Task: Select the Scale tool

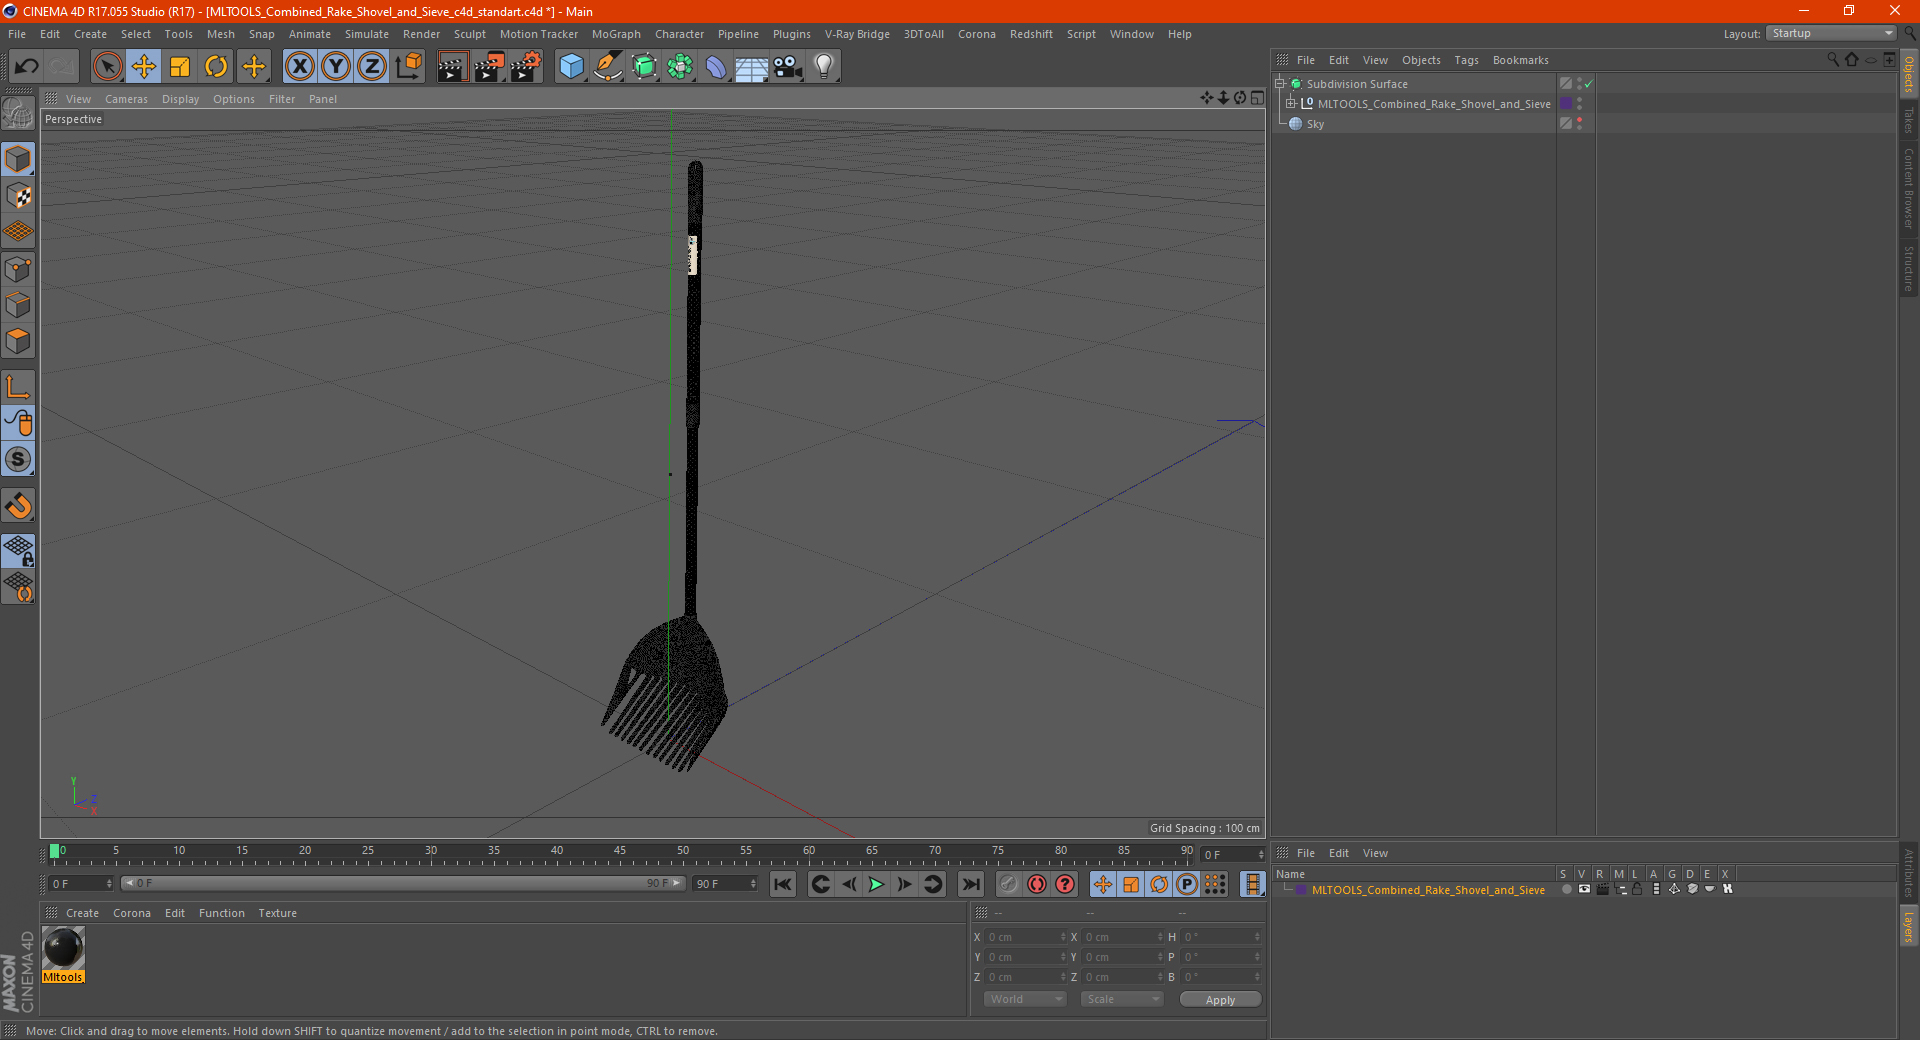Action: [180, 67]
